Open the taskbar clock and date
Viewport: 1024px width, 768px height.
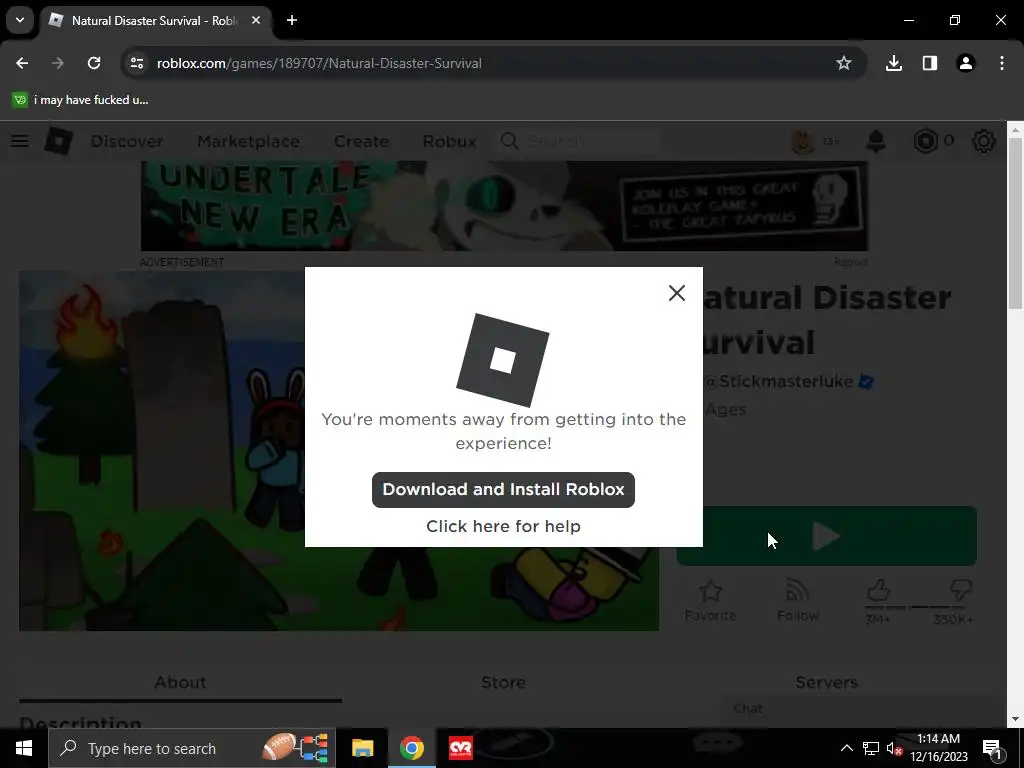938,748
